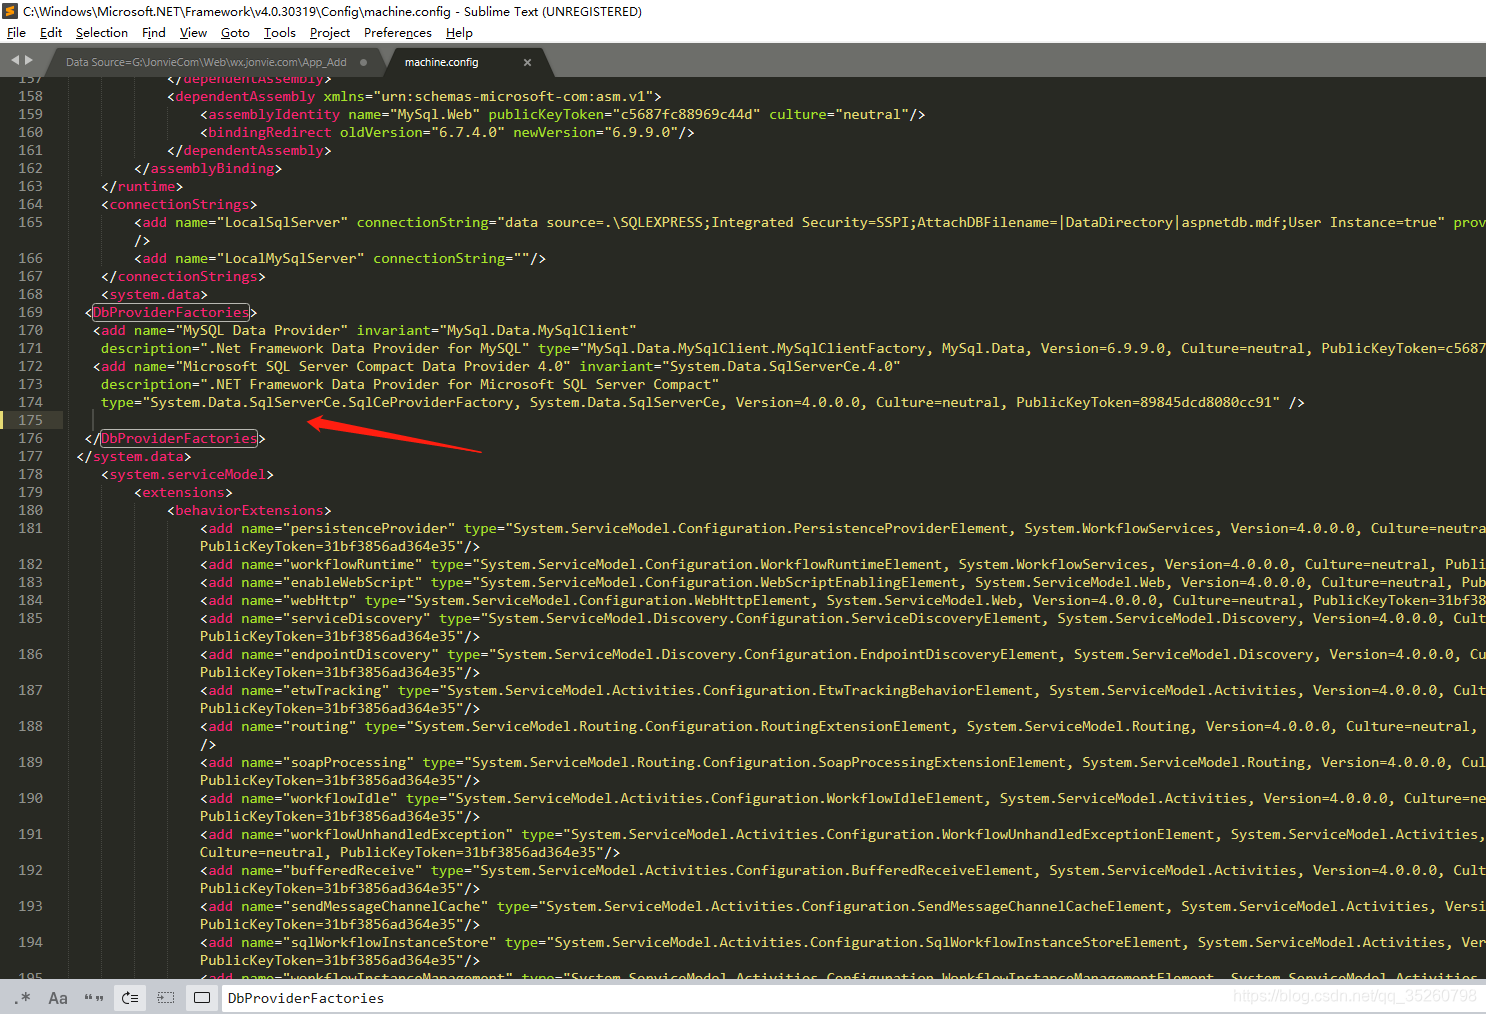Image resolution: width=1486 pixels, height=1014 pixels.
Task: Open the Goto menu
Action: click(x=235, y=33)
